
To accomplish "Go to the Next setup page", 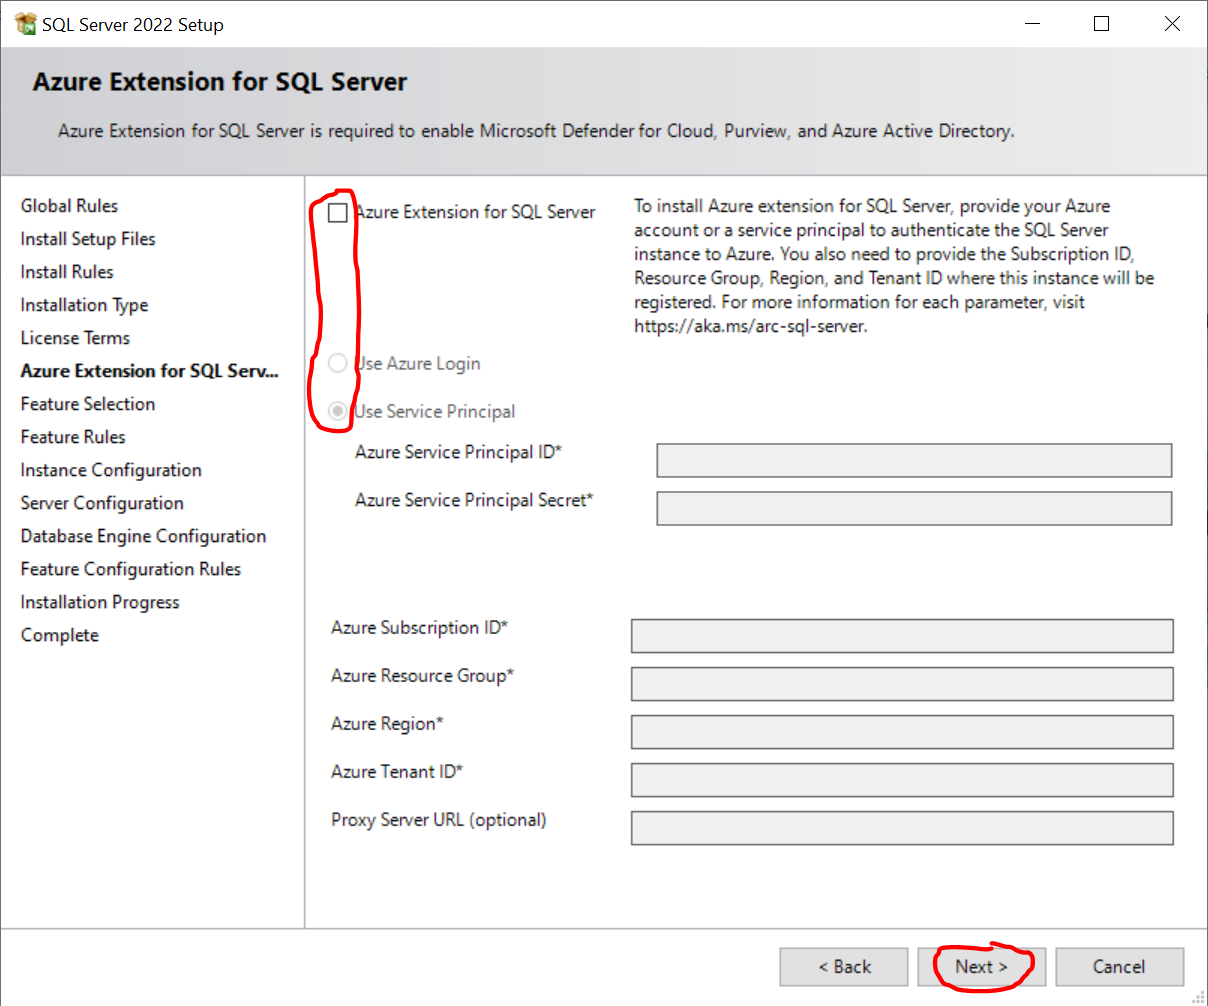I will pyautogui.click(x=981, y=967).
